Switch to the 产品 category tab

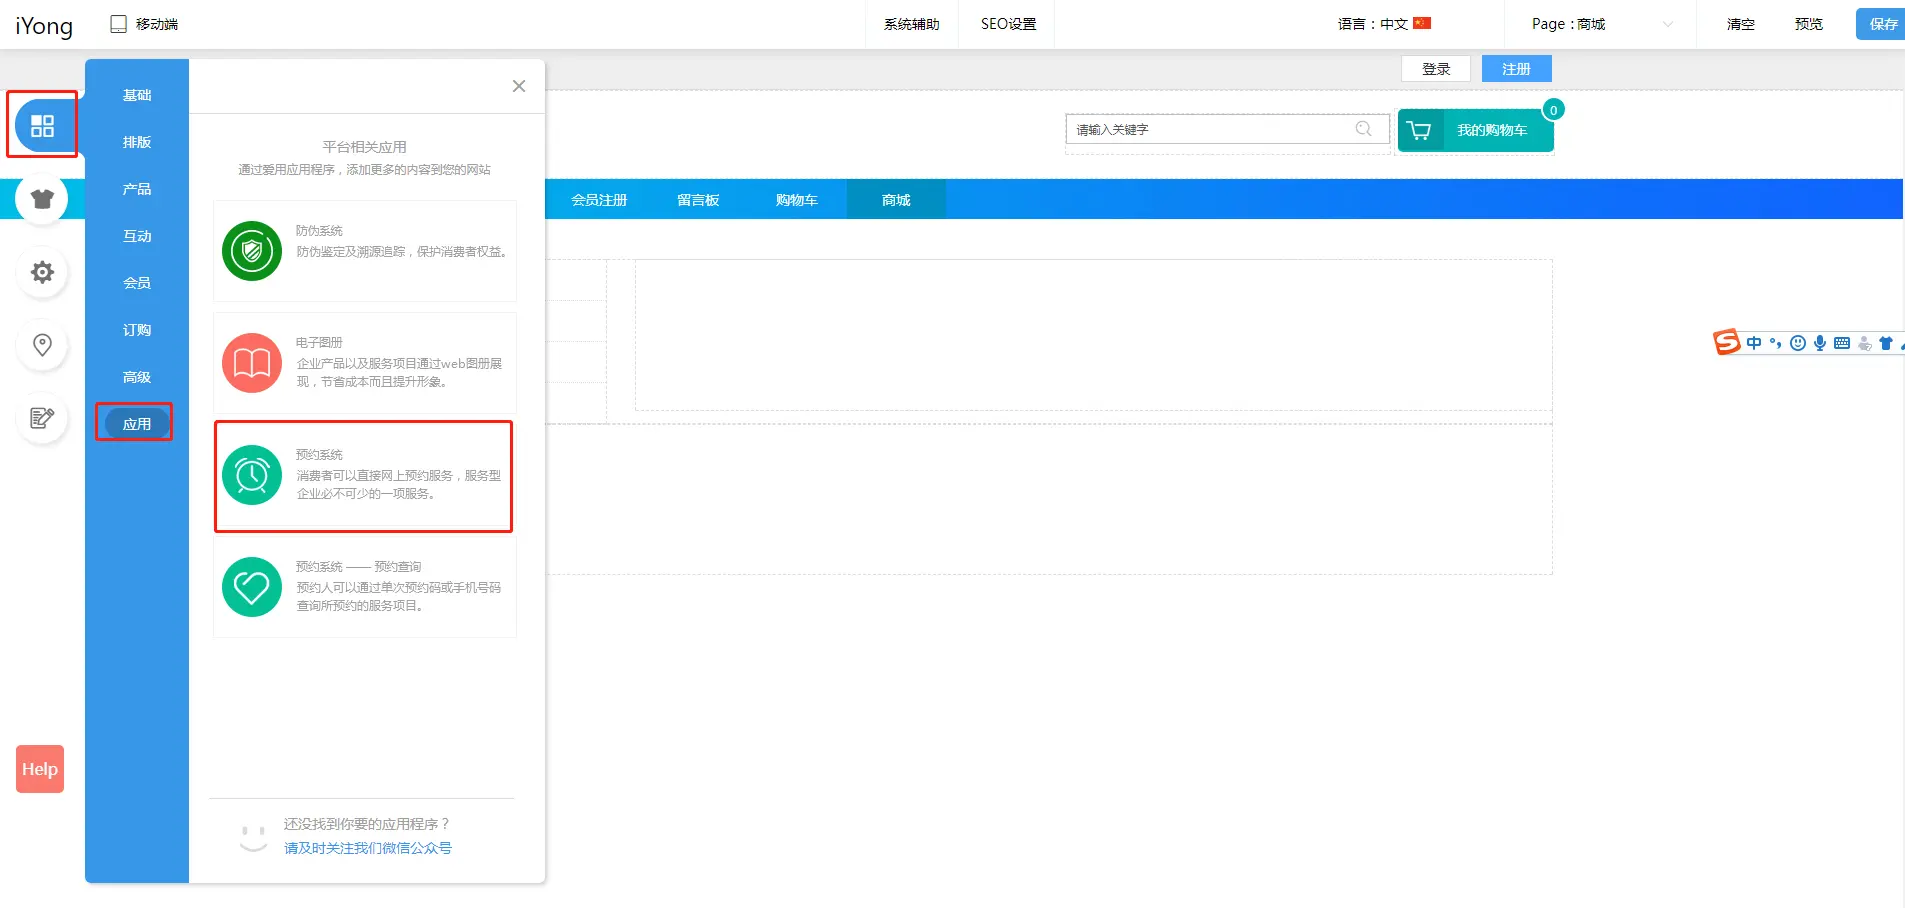137,189
